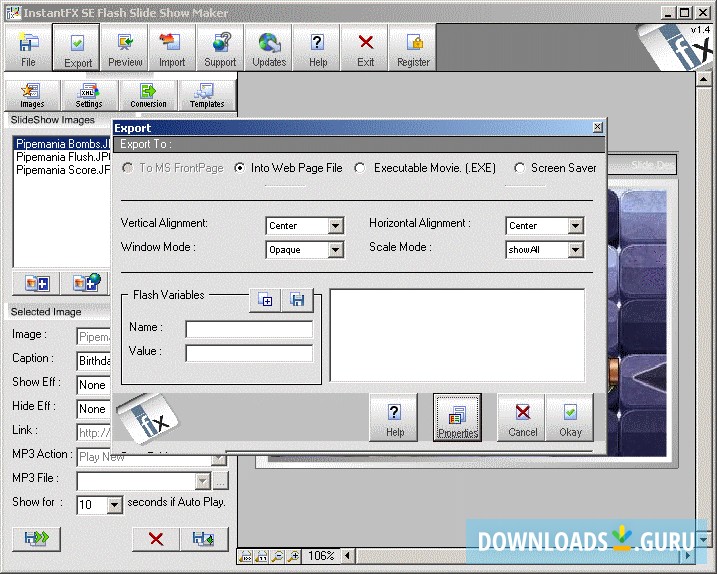The image size is (717, 574).
Task: Cancel the Export dialog
Action: point(522,417)
